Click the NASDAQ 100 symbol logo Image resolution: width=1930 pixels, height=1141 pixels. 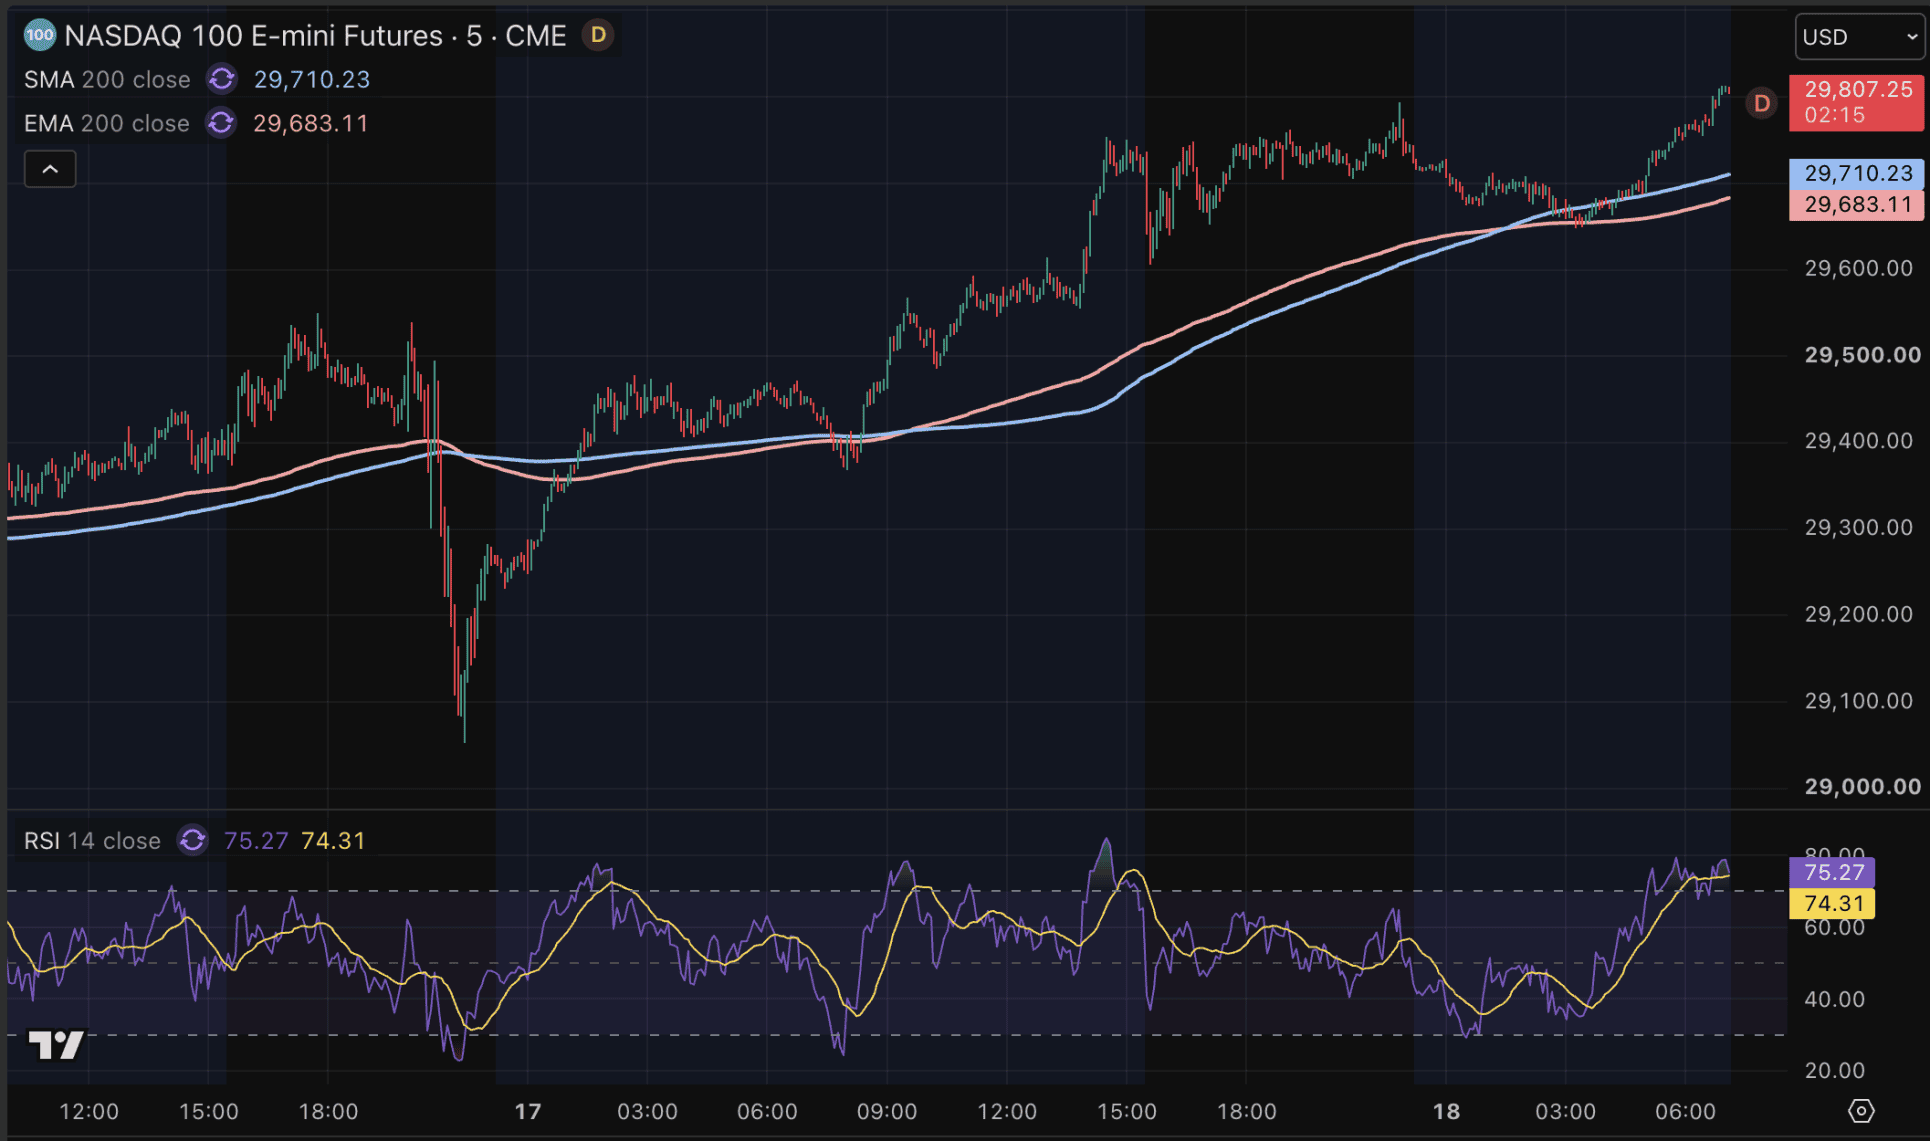click(39, 35)
